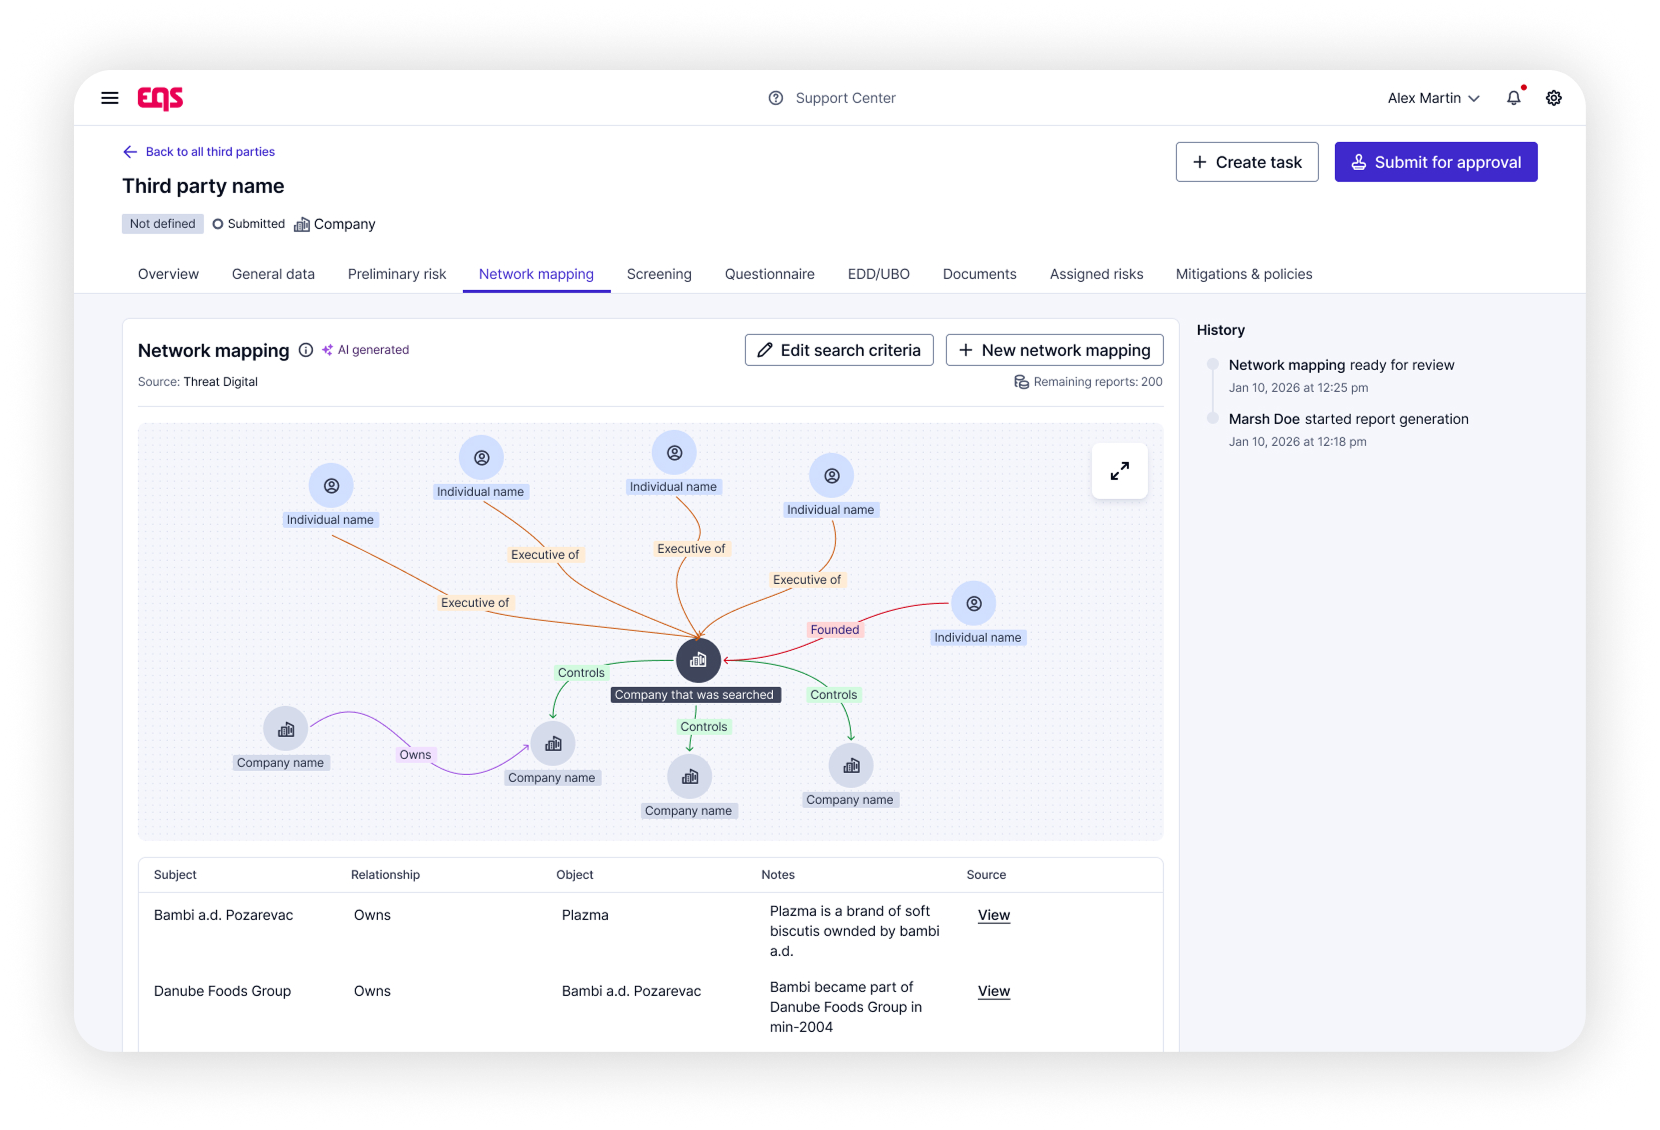This screenshot has width=1660, height=1130.
Task: Click the Subject column header
Action: tap(175, 875)
